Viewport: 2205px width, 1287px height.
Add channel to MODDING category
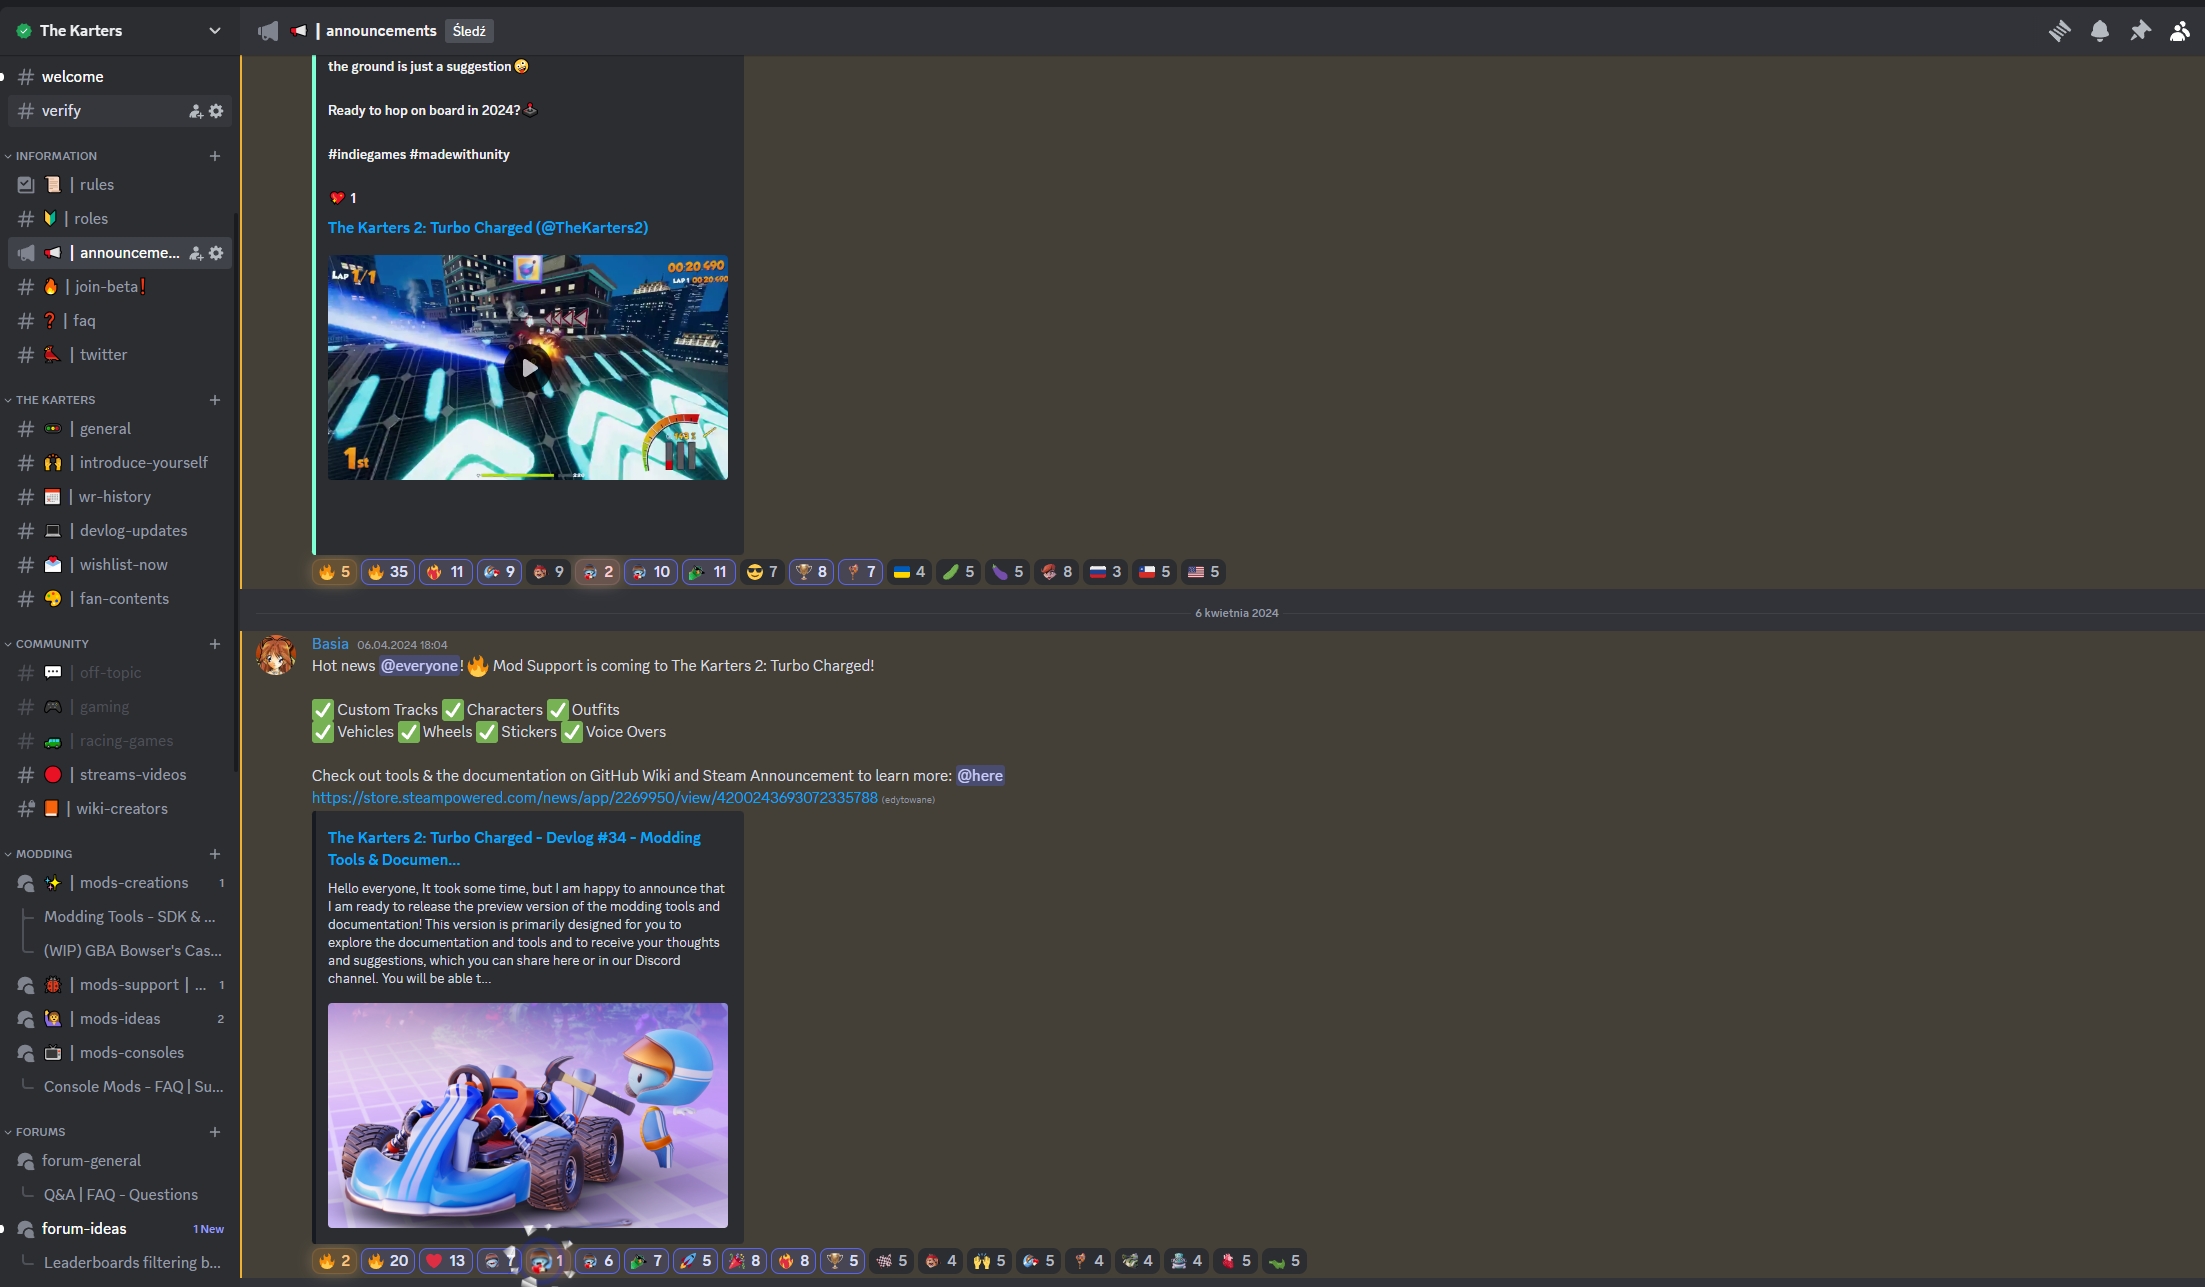(x=215, y=854)
